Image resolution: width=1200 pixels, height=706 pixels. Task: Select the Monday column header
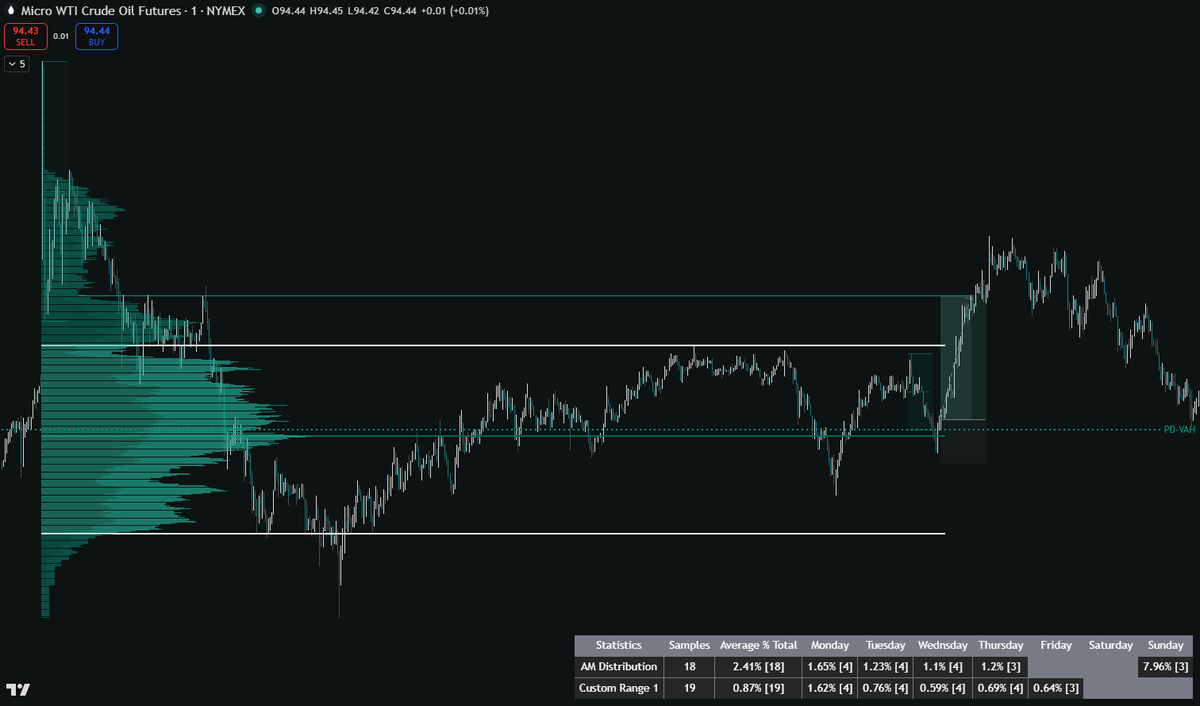click(x=829, y=645)
